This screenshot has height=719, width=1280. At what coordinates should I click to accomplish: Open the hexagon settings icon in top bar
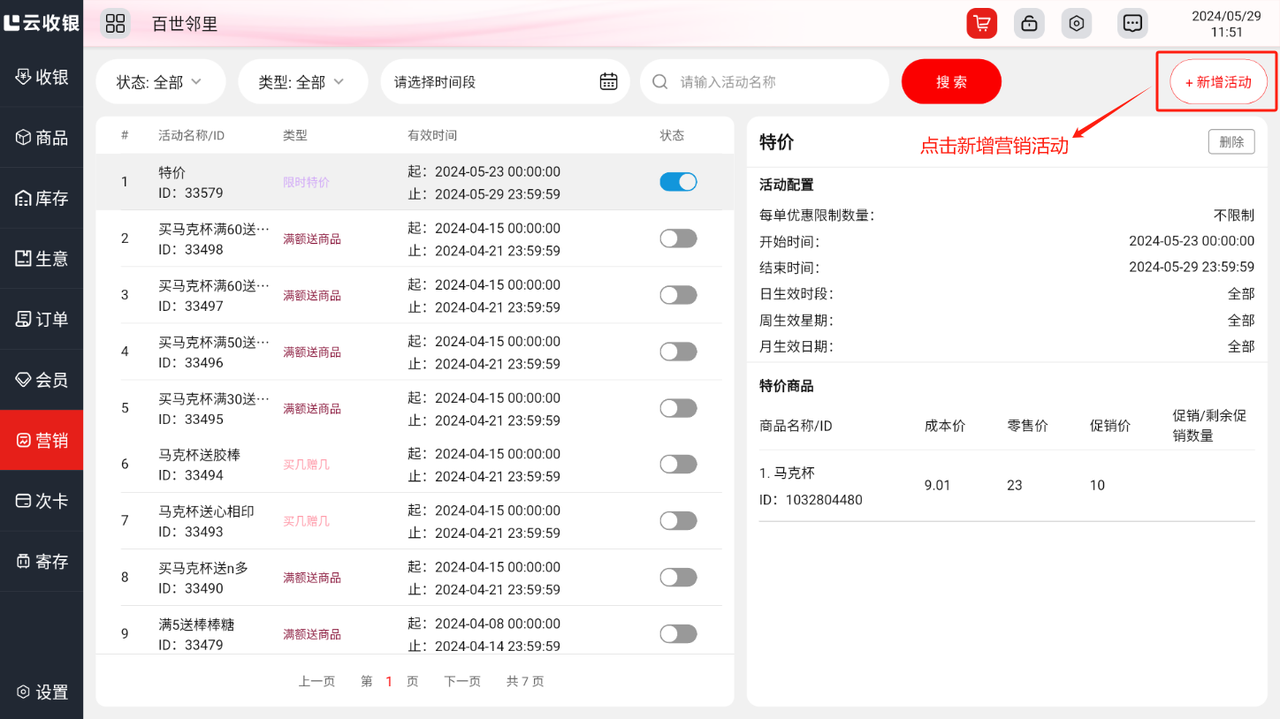(1077, 24)
